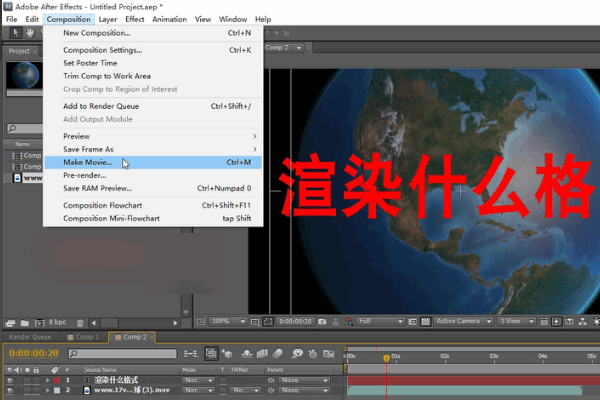Click the red label color swatch of layer 1
This screenshot has height=400, width=600.
58,380
